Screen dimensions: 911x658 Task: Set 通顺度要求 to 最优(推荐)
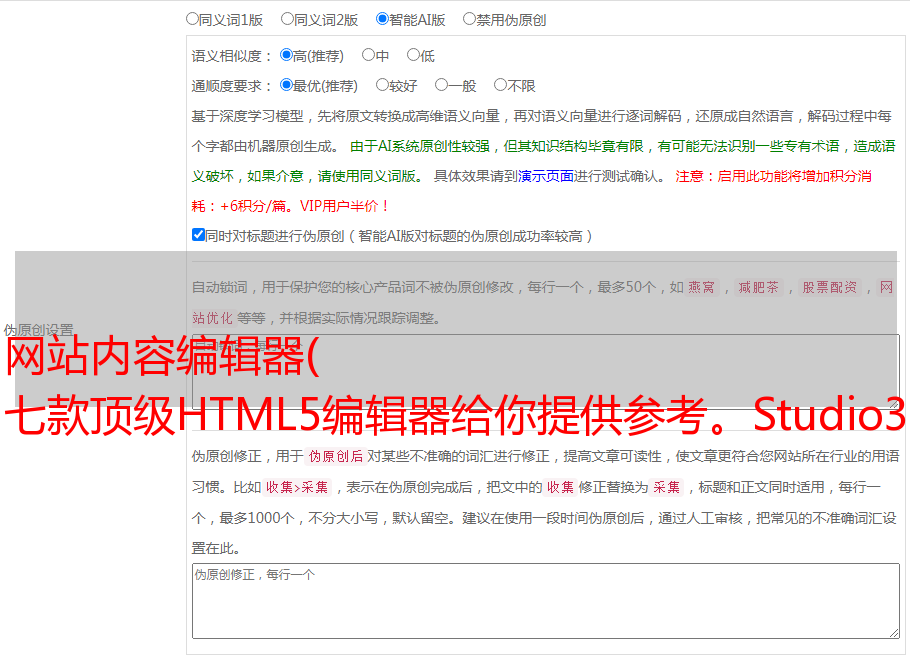click(286, 85)
